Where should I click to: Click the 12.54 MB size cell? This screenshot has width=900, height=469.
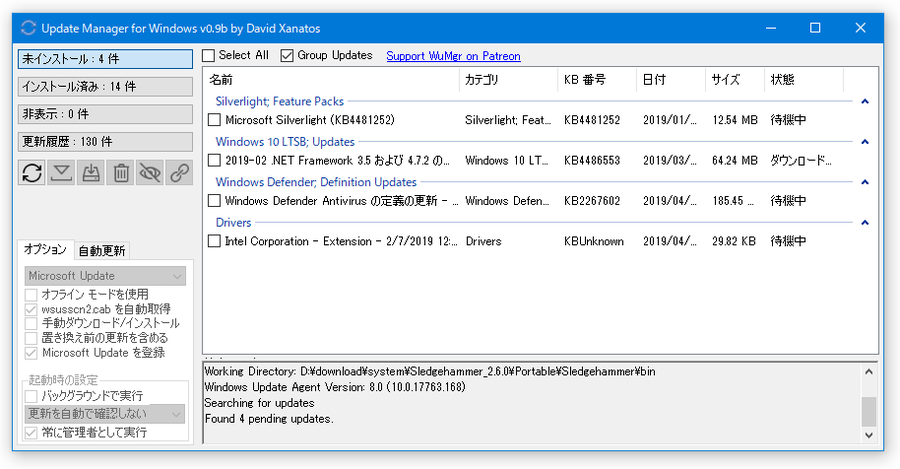pyautogui.click(x=735, y=120)
